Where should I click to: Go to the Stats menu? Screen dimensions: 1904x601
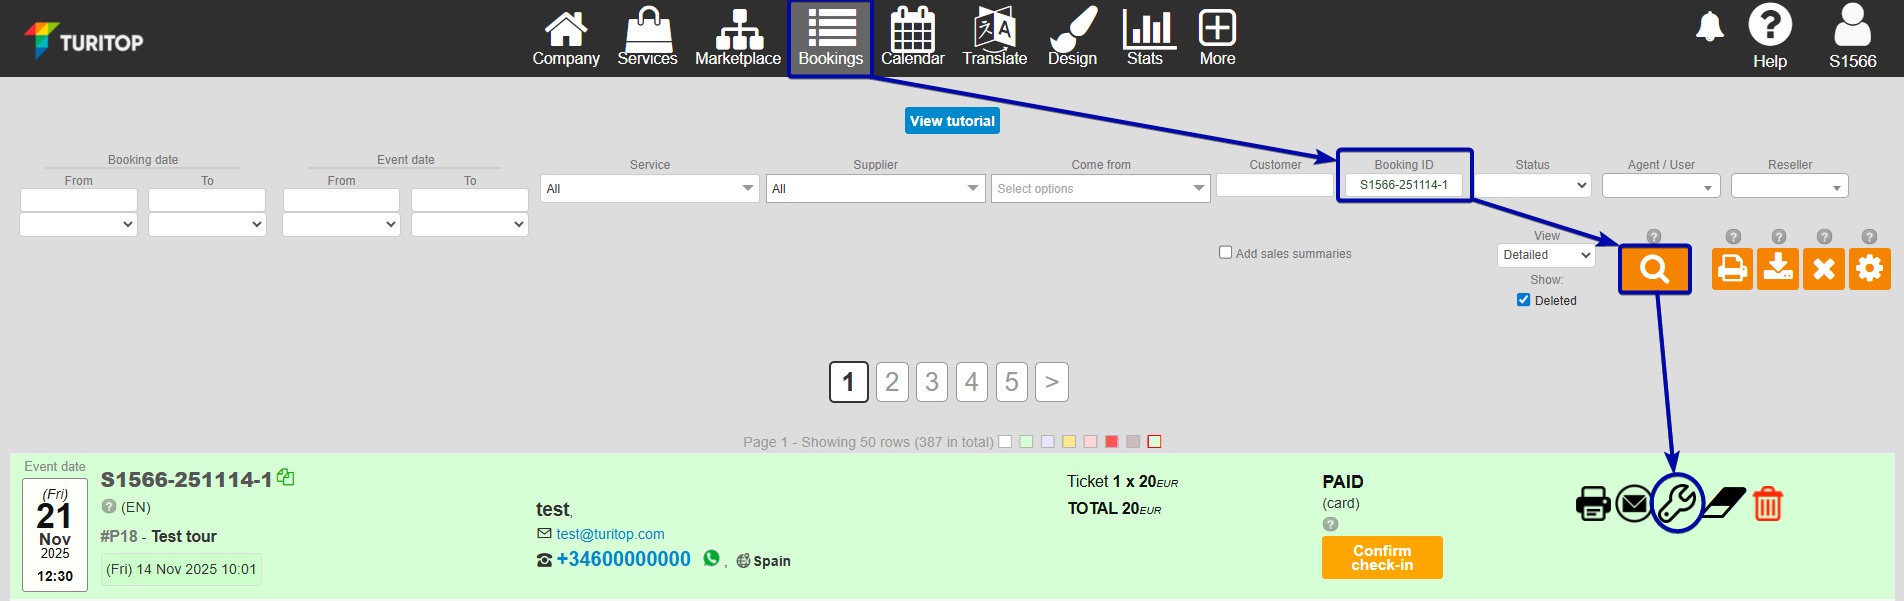pos(1145,38)
